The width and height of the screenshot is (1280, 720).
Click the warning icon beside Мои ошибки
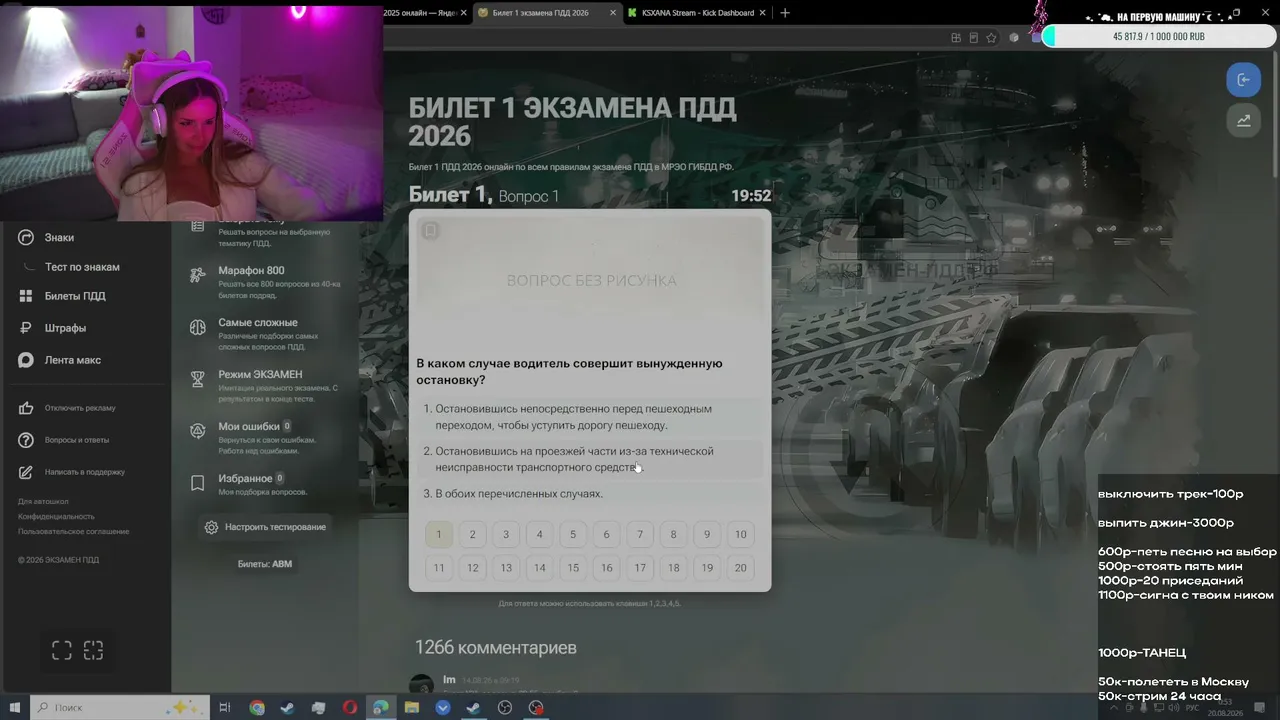[x=198, y=431]
